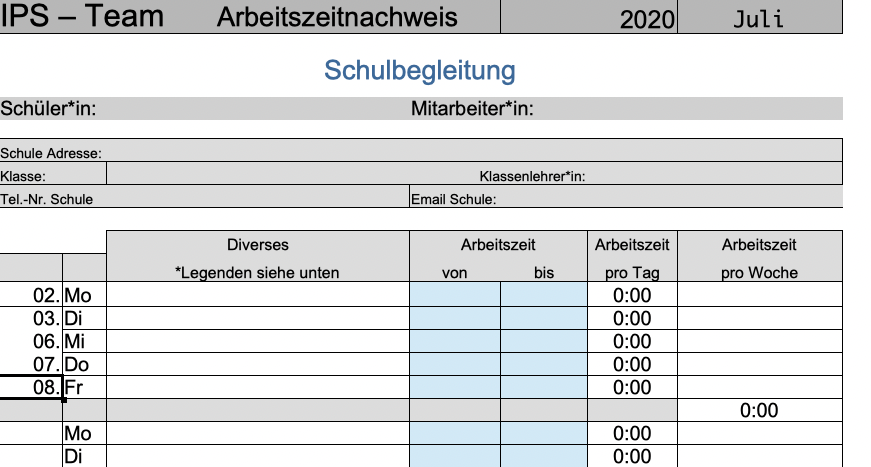Select the "bis" time cell for 03. Di
The width and height of the screenshot is (871, 467).
544,319
